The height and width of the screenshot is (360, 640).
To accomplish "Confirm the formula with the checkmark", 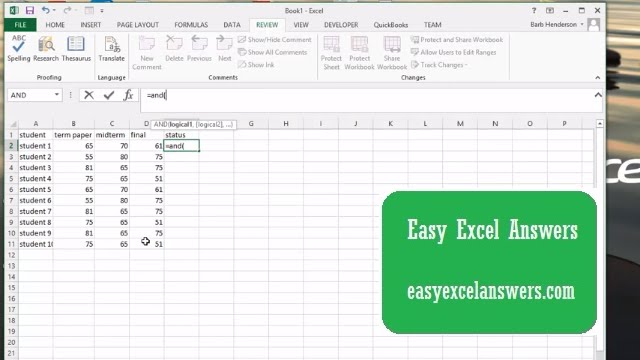I will coord(109,95).
